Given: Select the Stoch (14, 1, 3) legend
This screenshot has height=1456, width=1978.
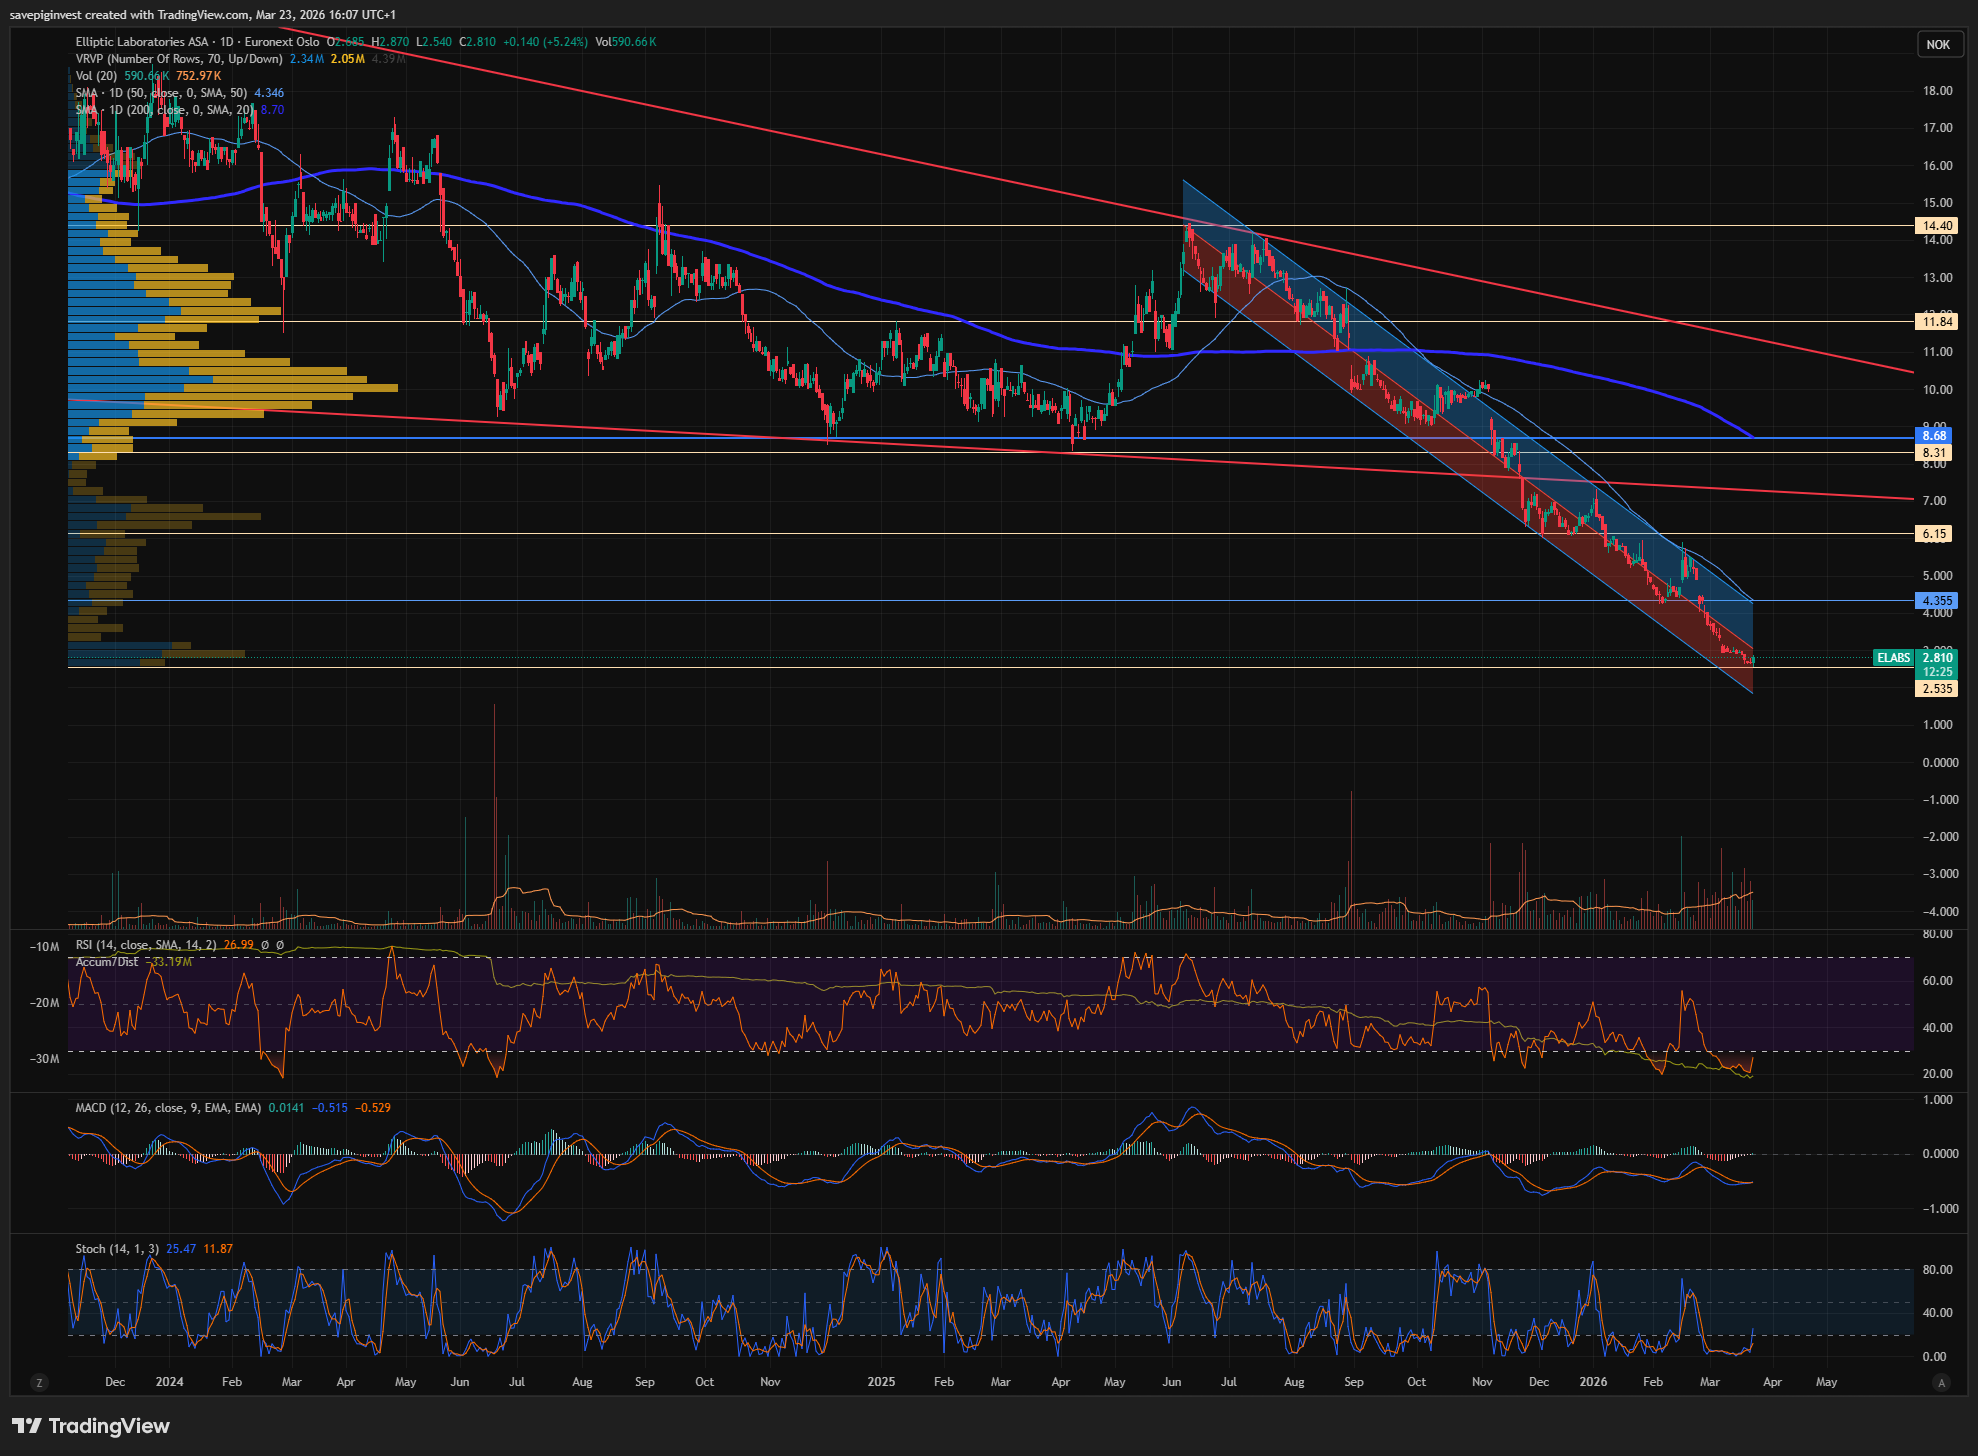Looking at the screenshot, I should tap(116, 1249).
